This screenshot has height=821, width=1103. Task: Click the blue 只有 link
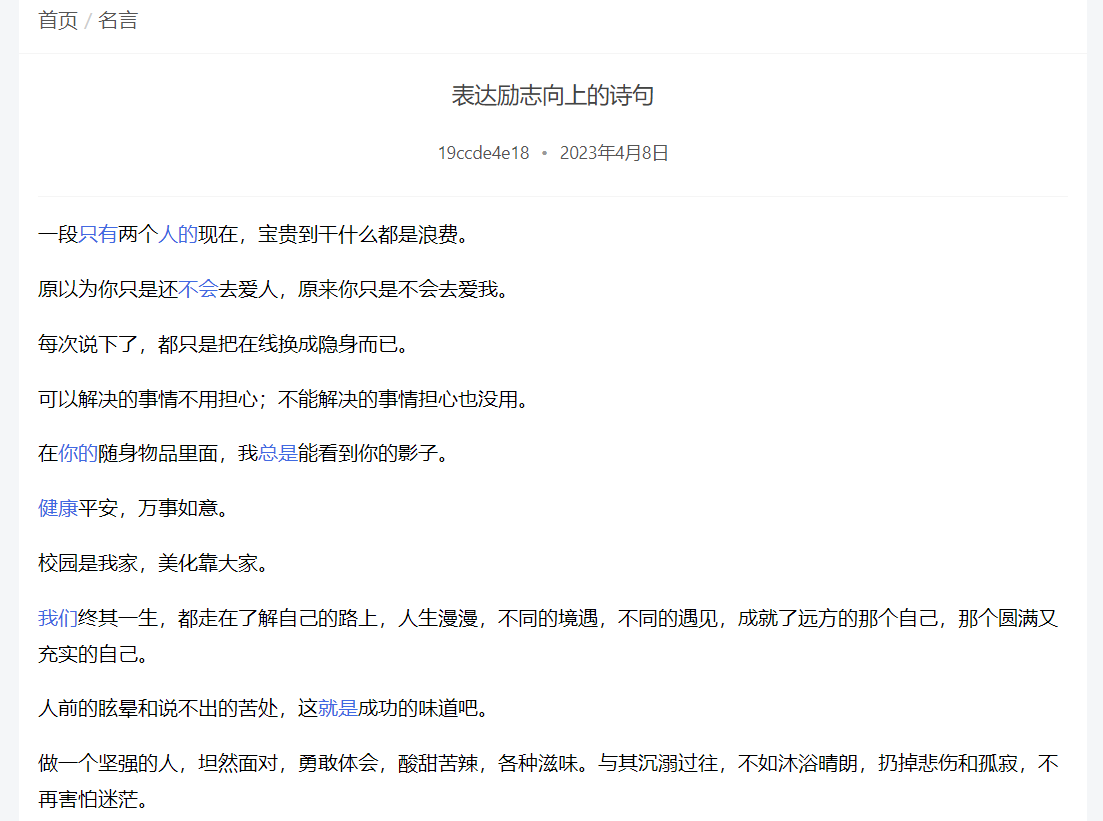point(98,234)
